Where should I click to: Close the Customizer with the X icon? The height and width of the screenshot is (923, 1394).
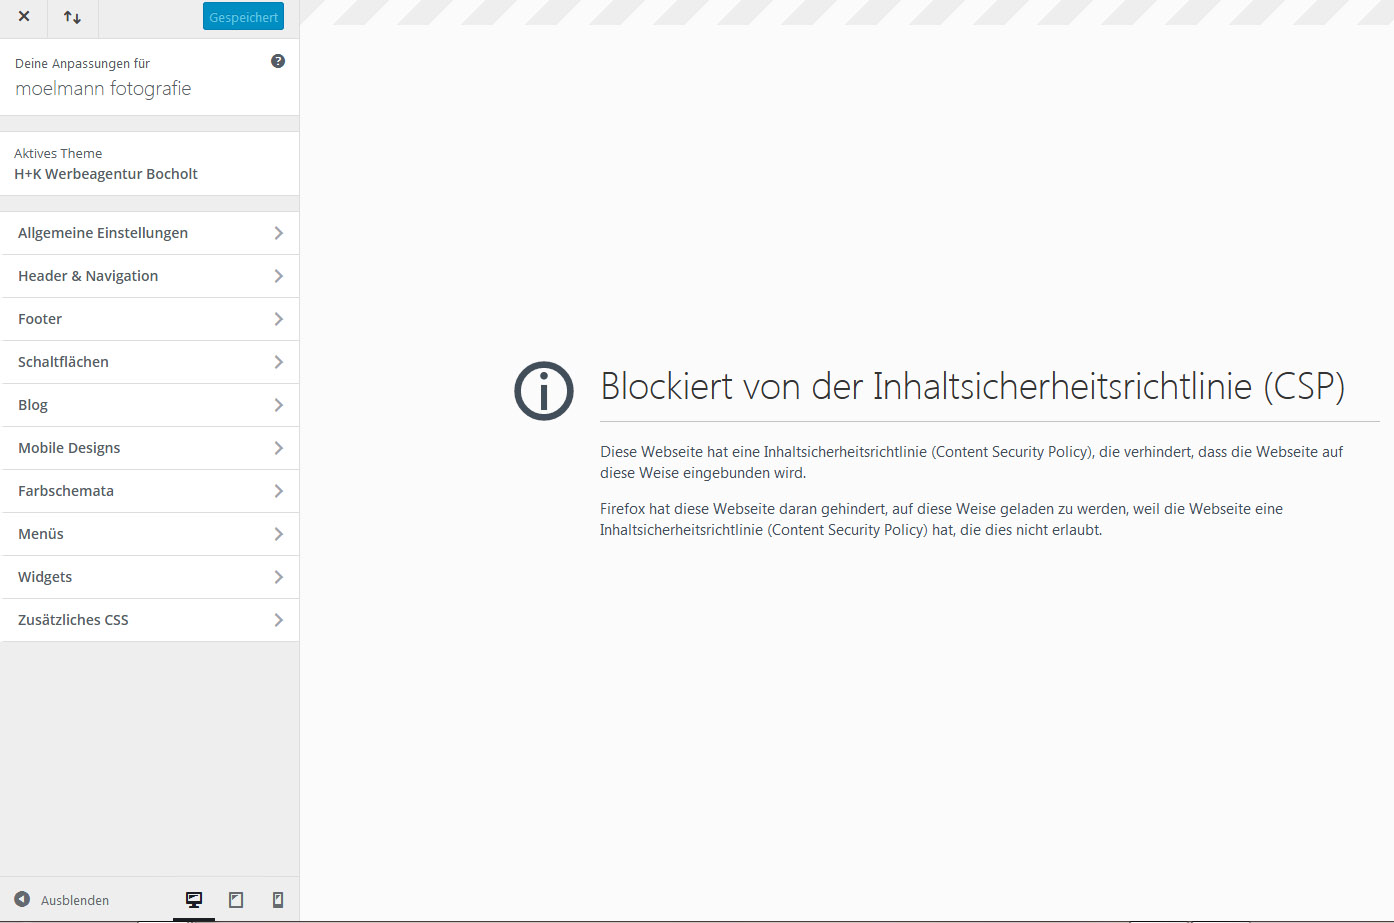pyautogui.click(x=24, y=17)
